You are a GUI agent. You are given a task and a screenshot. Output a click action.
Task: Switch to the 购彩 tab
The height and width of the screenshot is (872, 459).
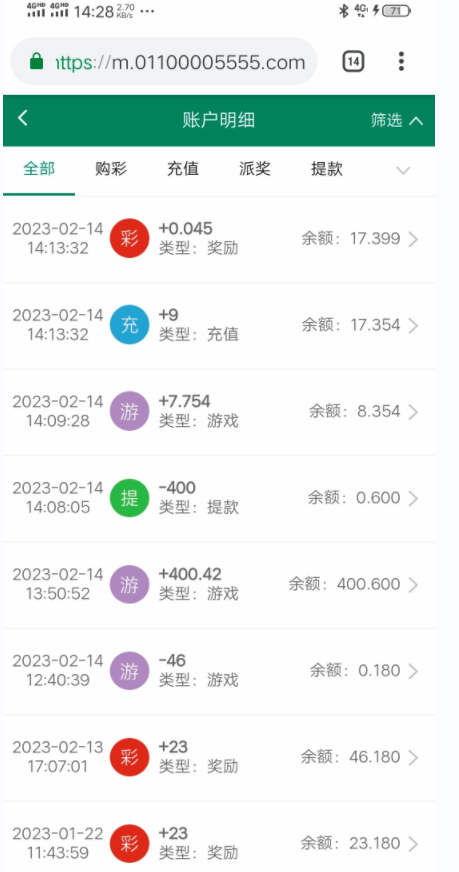(111, 169)
